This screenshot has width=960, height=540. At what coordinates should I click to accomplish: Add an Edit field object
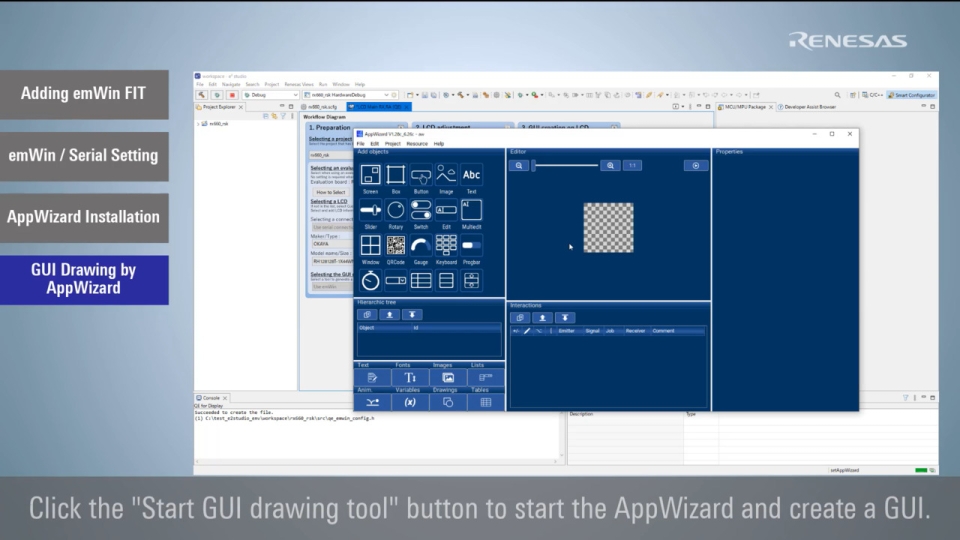pos(446,210)
